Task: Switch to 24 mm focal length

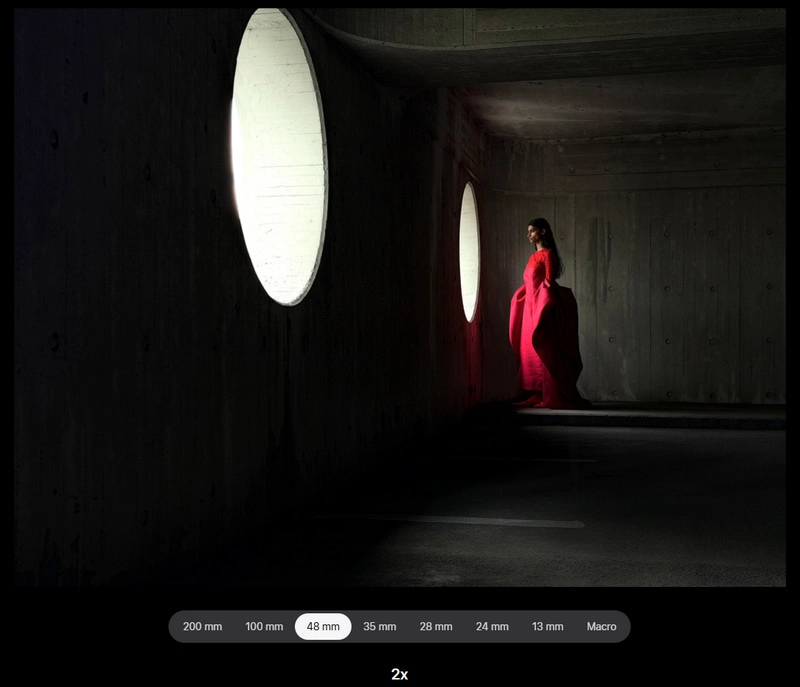Action: point(492,627)
